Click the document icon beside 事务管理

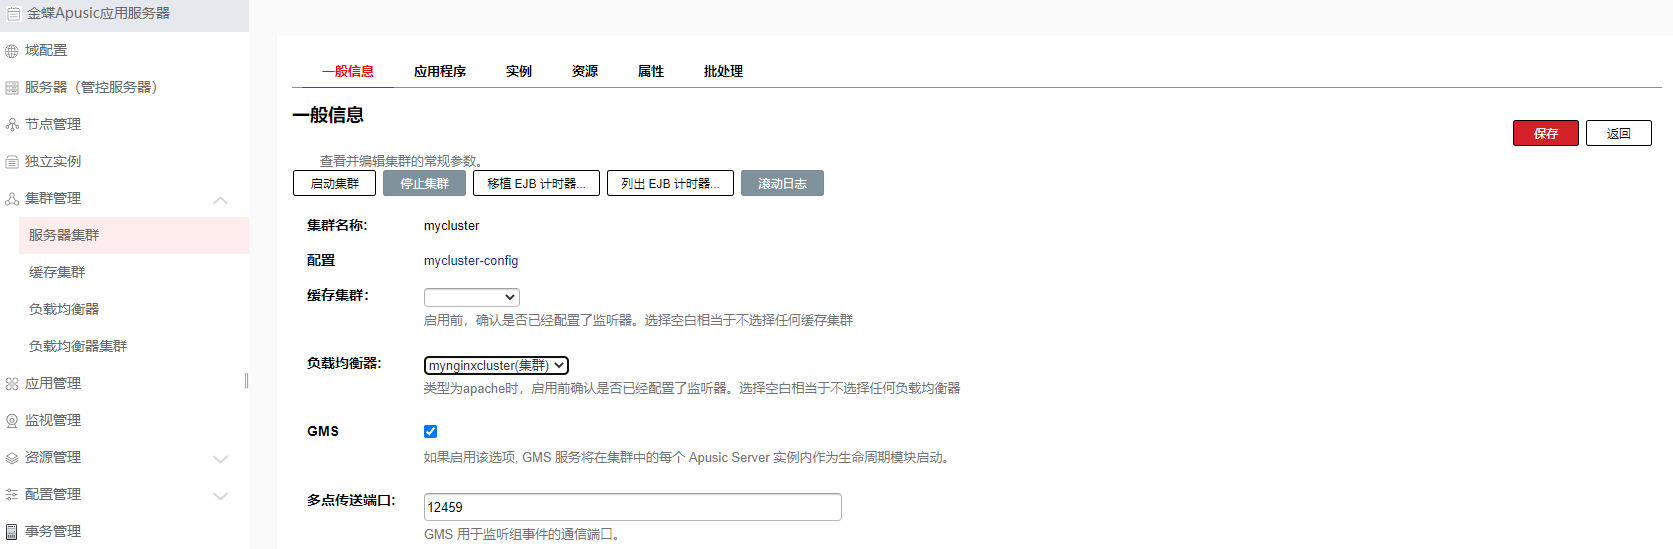(x=12, y=532)
